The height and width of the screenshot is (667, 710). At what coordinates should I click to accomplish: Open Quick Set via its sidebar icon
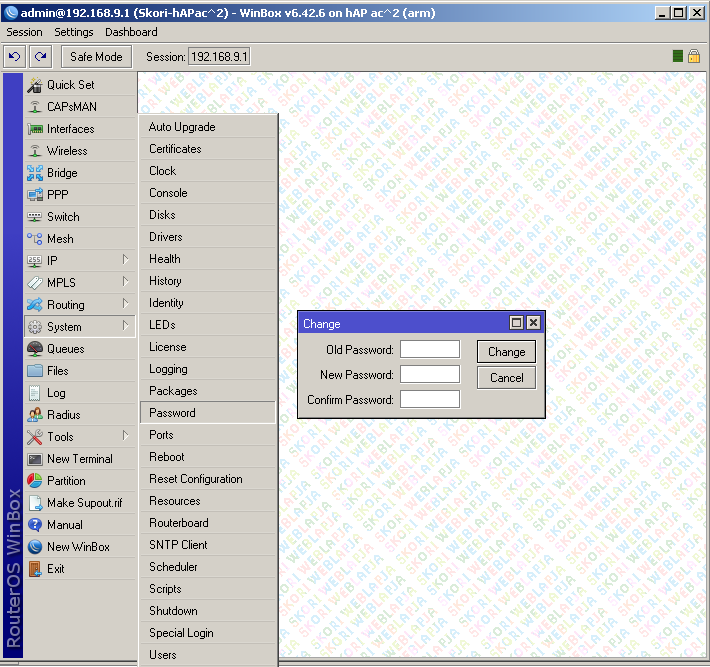(x=35, y=85)
